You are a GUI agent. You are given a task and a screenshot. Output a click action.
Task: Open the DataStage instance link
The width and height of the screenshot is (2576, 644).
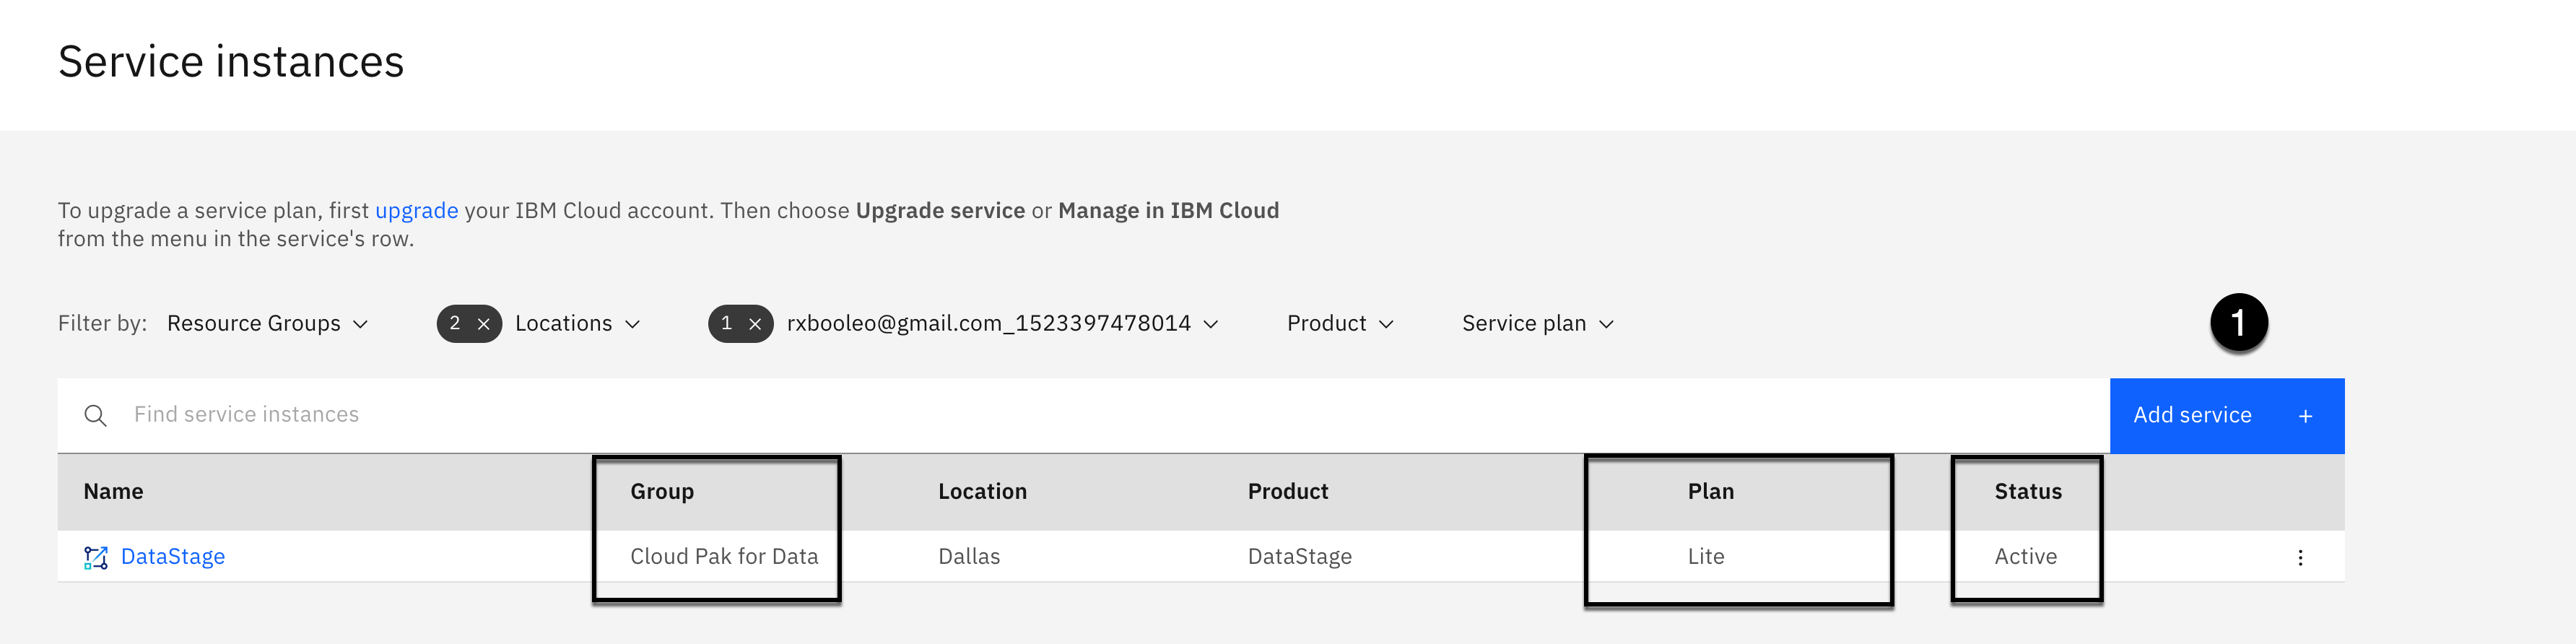(172, 557)
